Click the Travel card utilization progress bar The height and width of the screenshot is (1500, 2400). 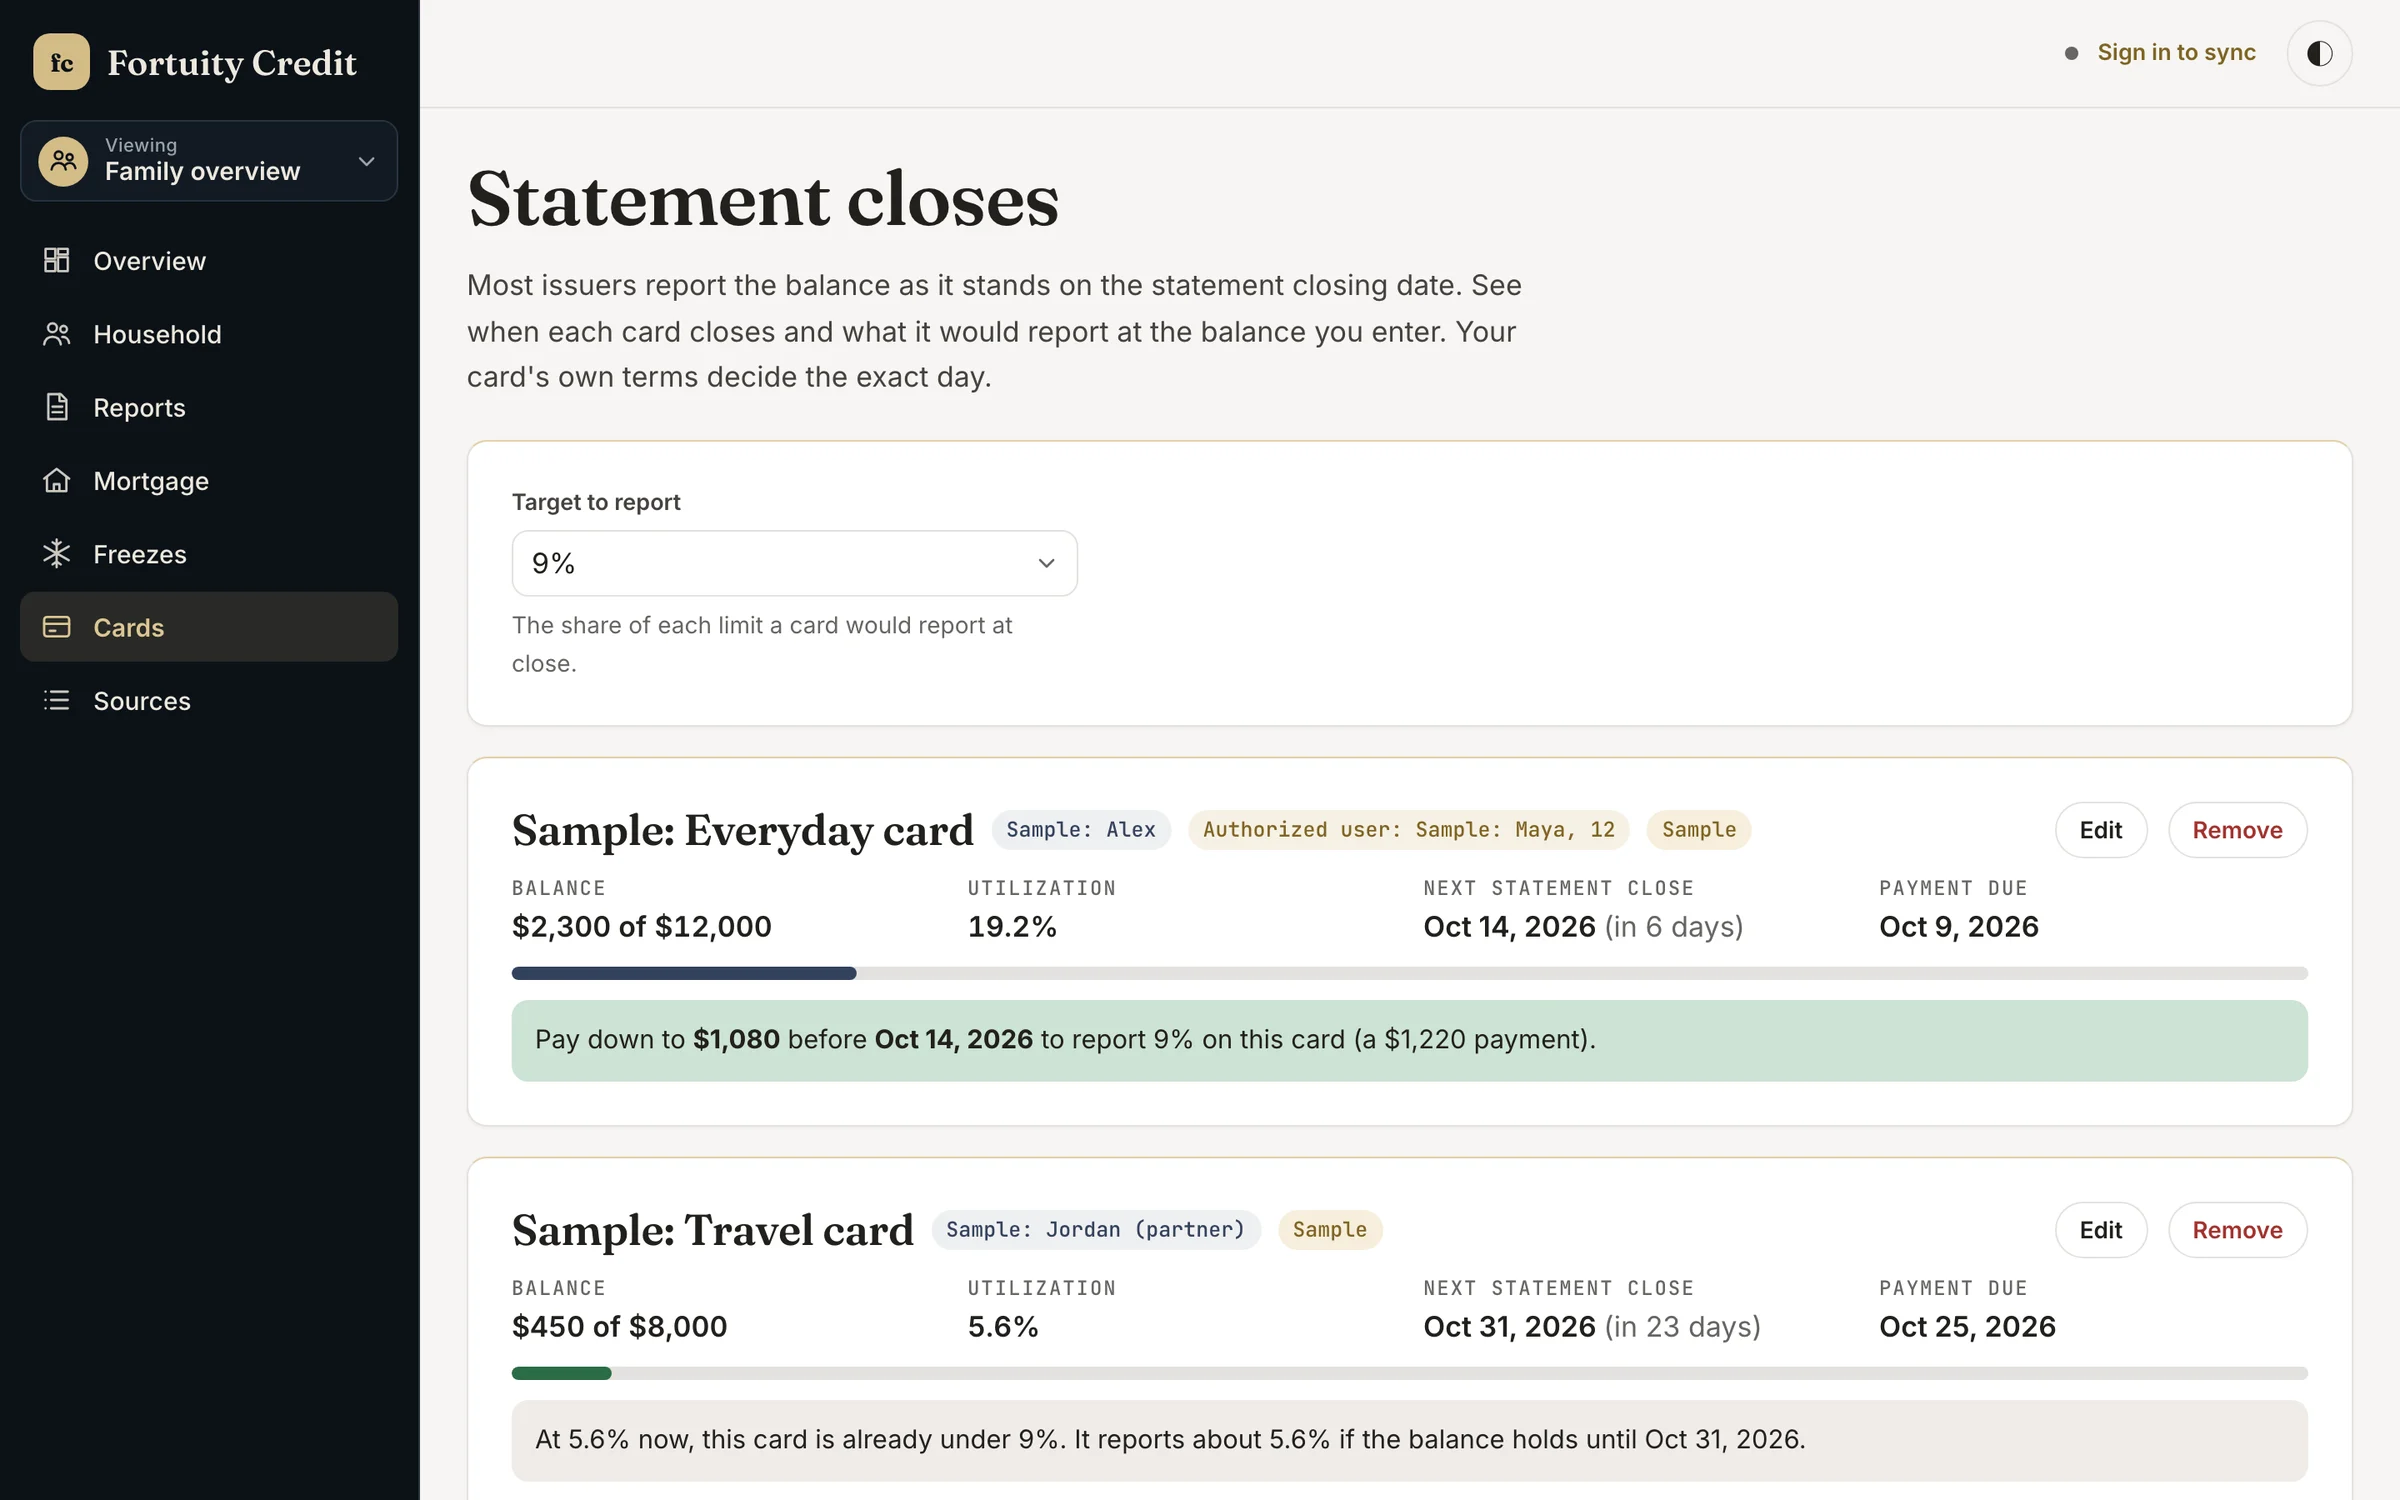(x=1409, y=1373)
